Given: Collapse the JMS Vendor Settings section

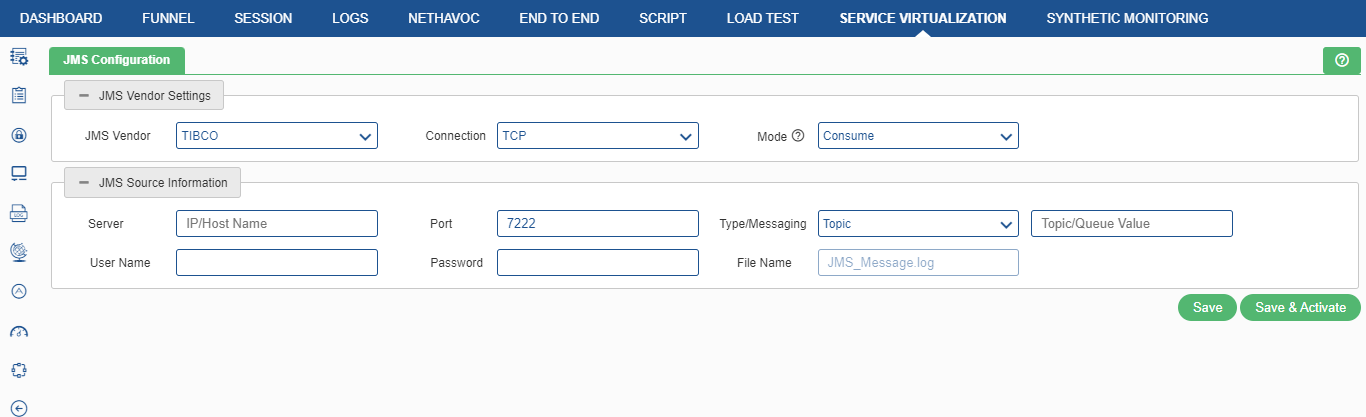Looking at the screenshot, I should pos(144,96).
